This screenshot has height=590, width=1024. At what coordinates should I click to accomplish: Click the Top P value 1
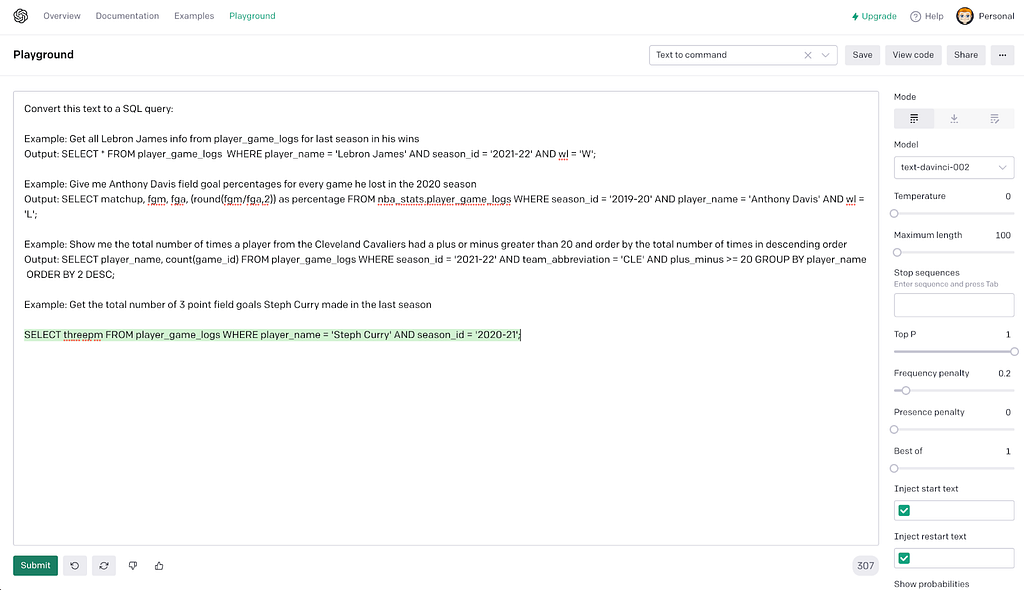tap(1008, 335)
